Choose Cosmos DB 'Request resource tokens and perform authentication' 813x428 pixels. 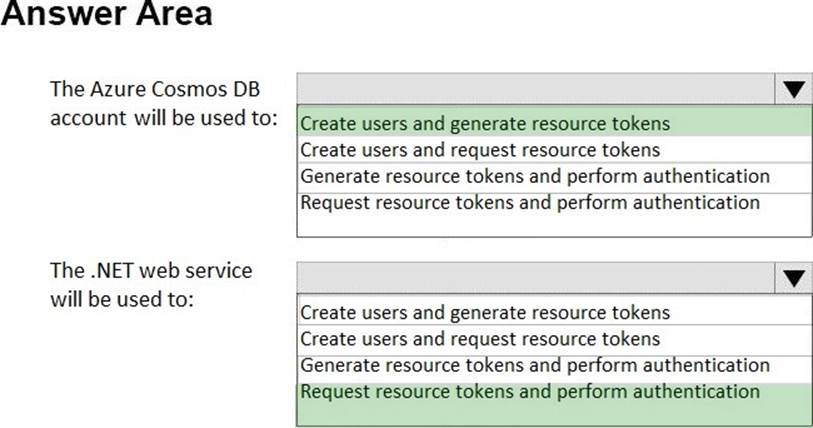click(x=530, y=202)
